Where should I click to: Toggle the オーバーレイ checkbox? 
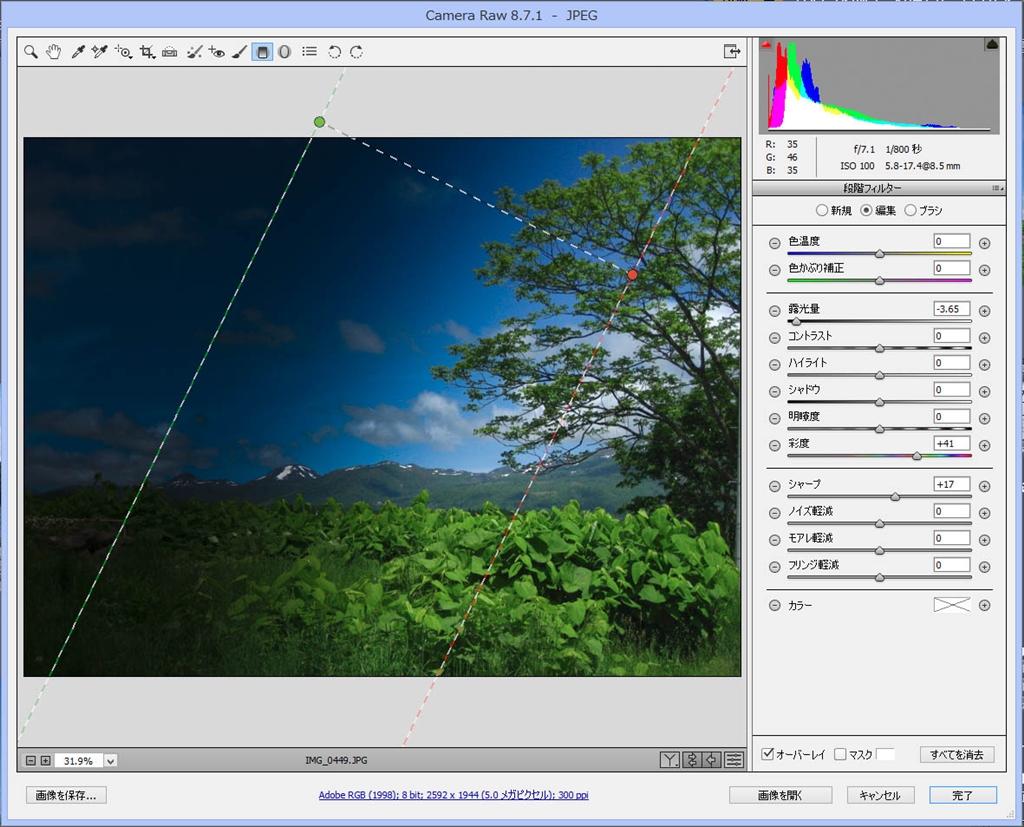coord(768,754)
